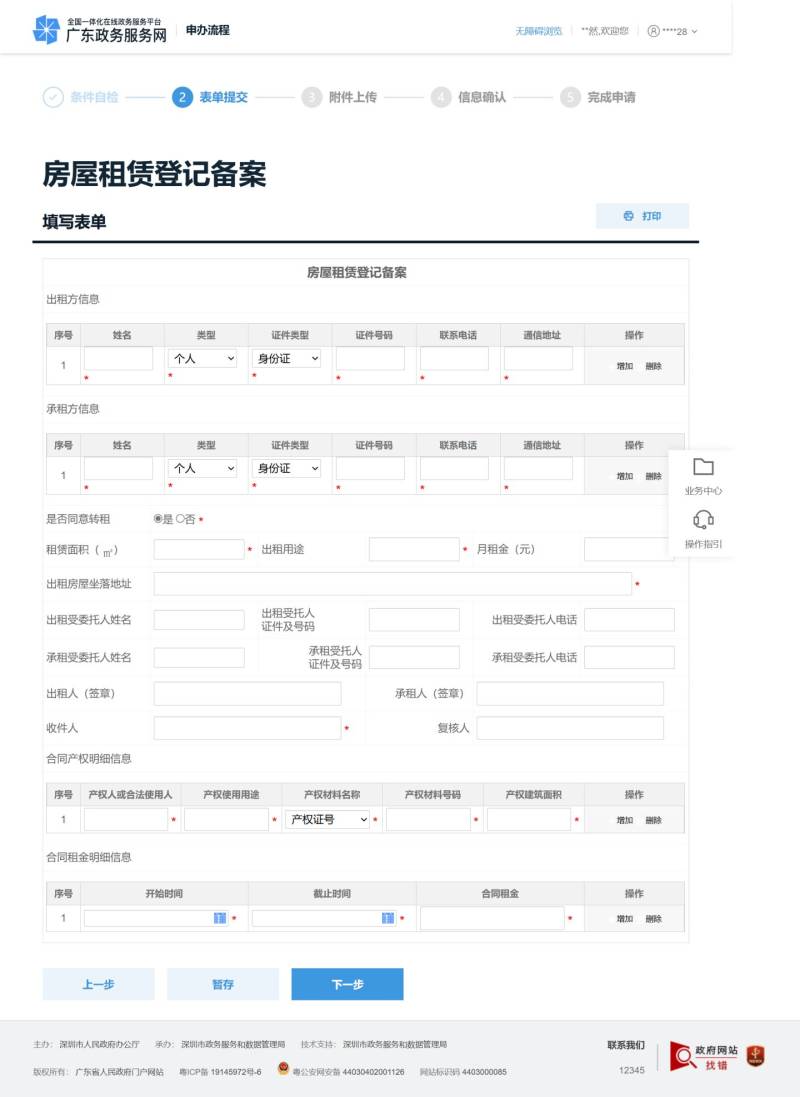Viewport: 800px width, 1097px height.
Task: Click 删除 in 出租方信息 row
Action: [653, 366]
